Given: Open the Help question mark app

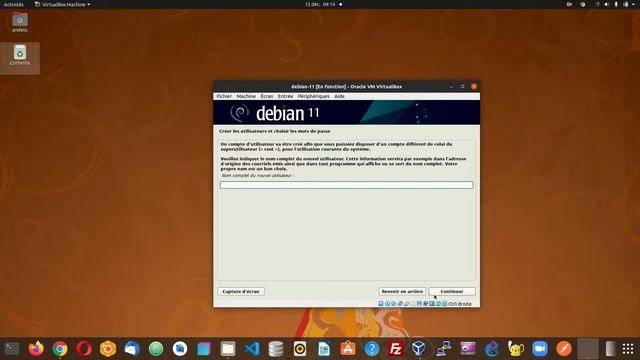Looking at the screenshot, I should [x=372, y=349].
